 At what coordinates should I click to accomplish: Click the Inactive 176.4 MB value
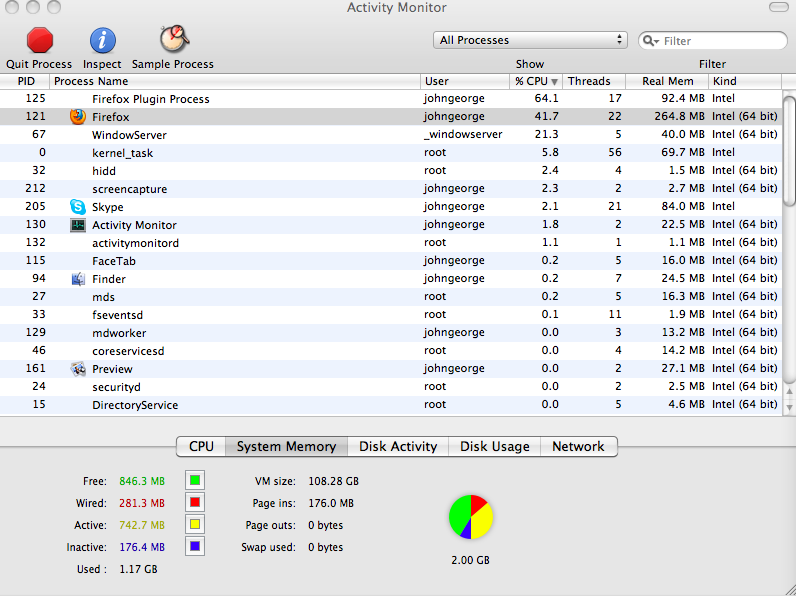tap(142, 547)
